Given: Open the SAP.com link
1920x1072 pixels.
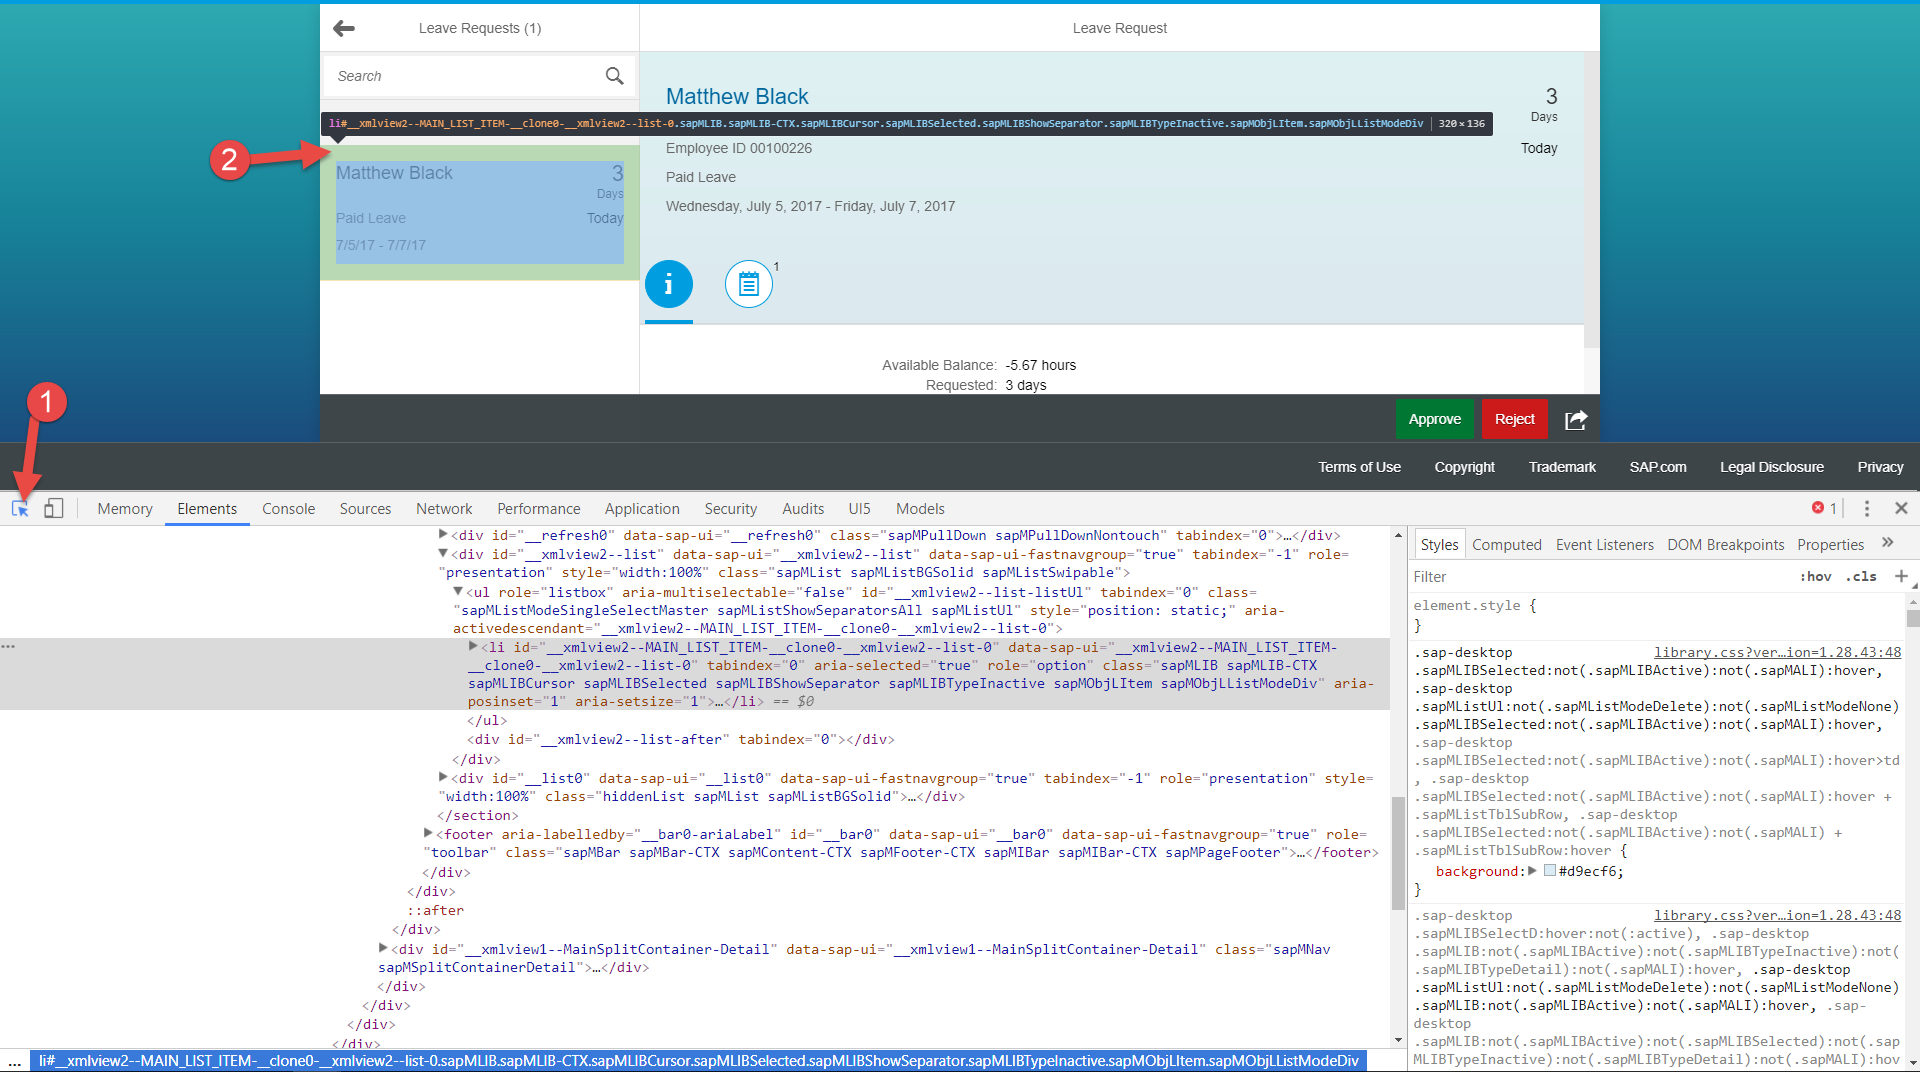Looking at the screenshot, I should click(1657, 467).
